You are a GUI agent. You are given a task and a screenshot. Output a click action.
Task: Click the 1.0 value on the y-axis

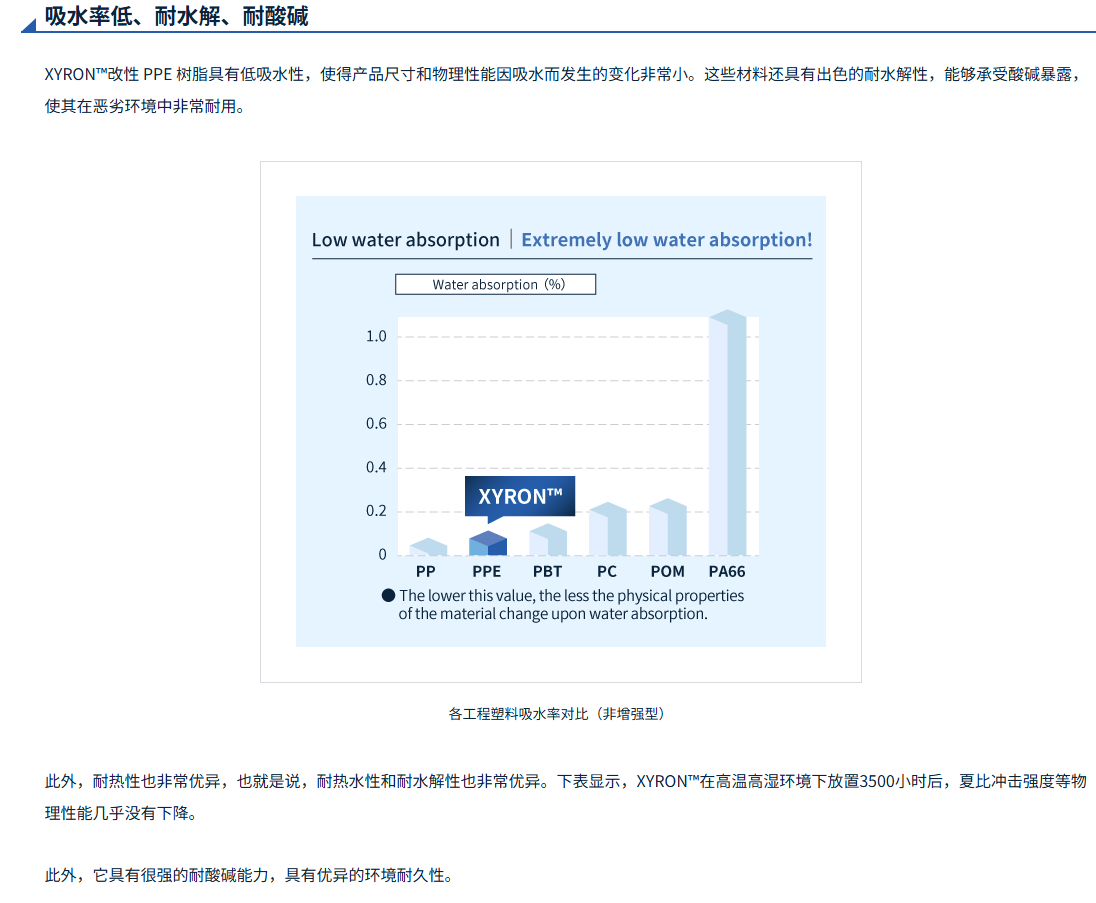376,336
